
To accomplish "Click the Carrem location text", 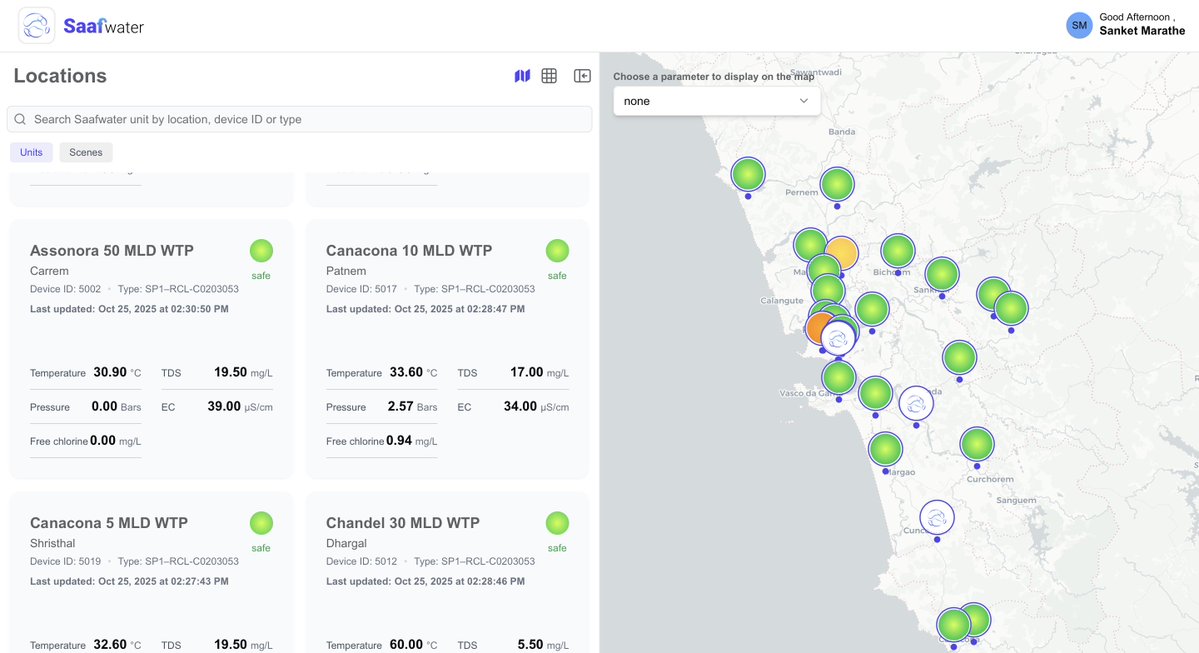I will coord(49,271).
